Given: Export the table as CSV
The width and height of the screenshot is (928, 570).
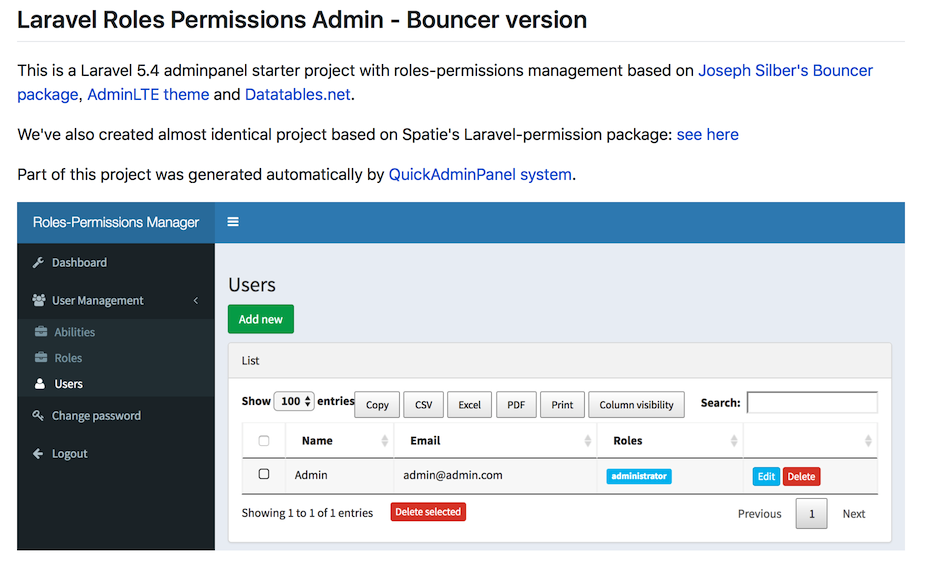Looking at the screenshot, I should [x=423, y=405].
